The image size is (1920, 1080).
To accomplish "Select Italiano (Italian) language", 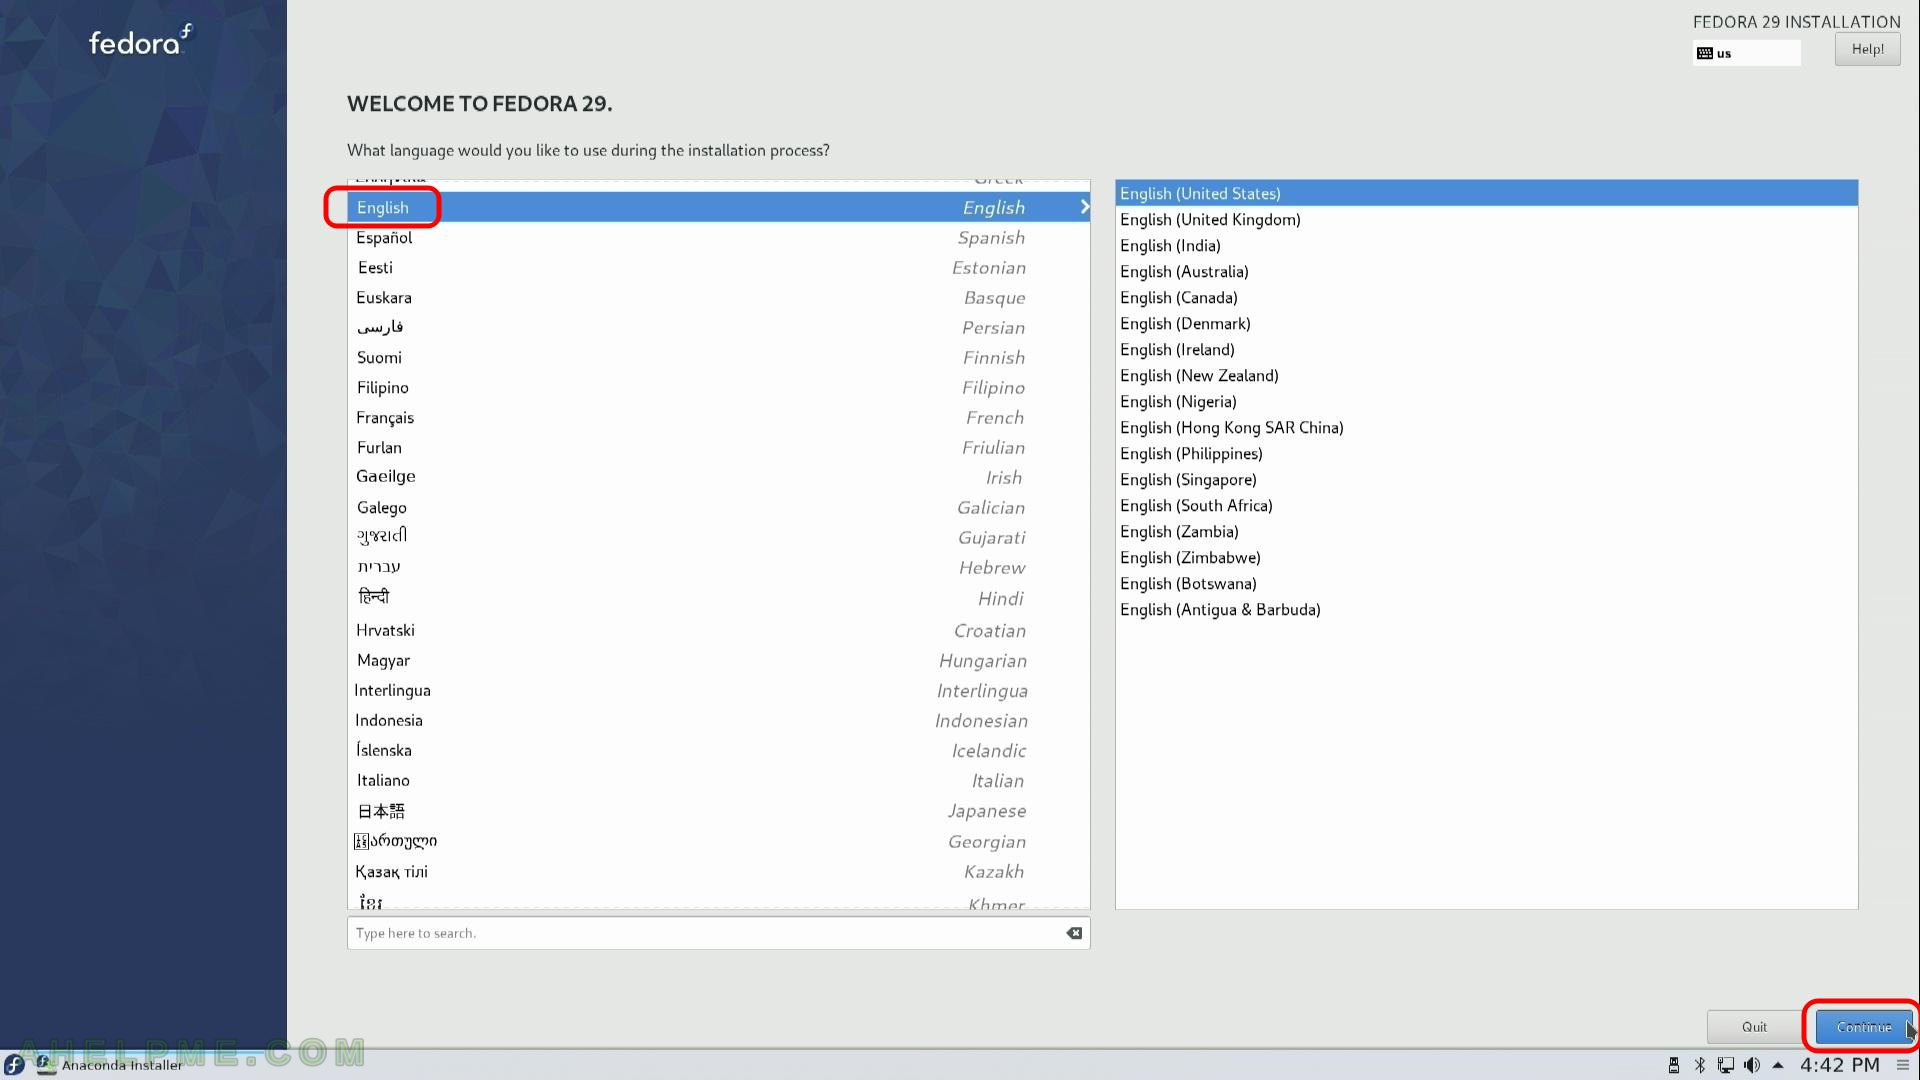I will pos(718,780).
